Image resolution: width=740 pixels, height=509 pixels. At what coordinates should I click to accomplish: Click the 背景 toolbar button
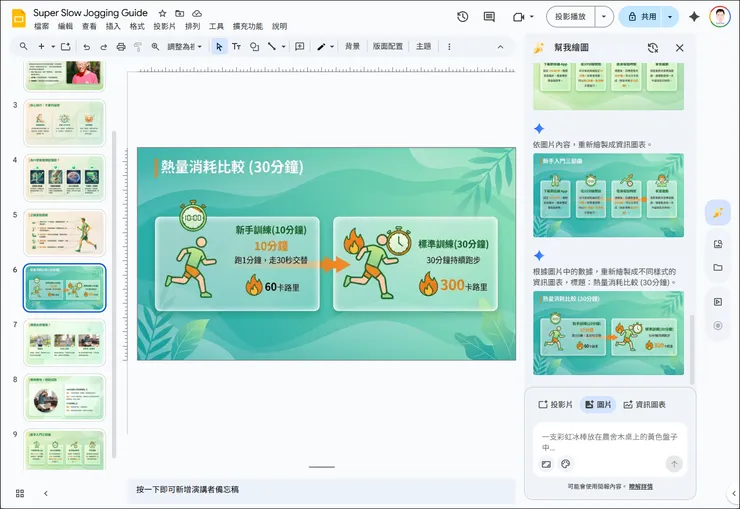pos(353,46)
